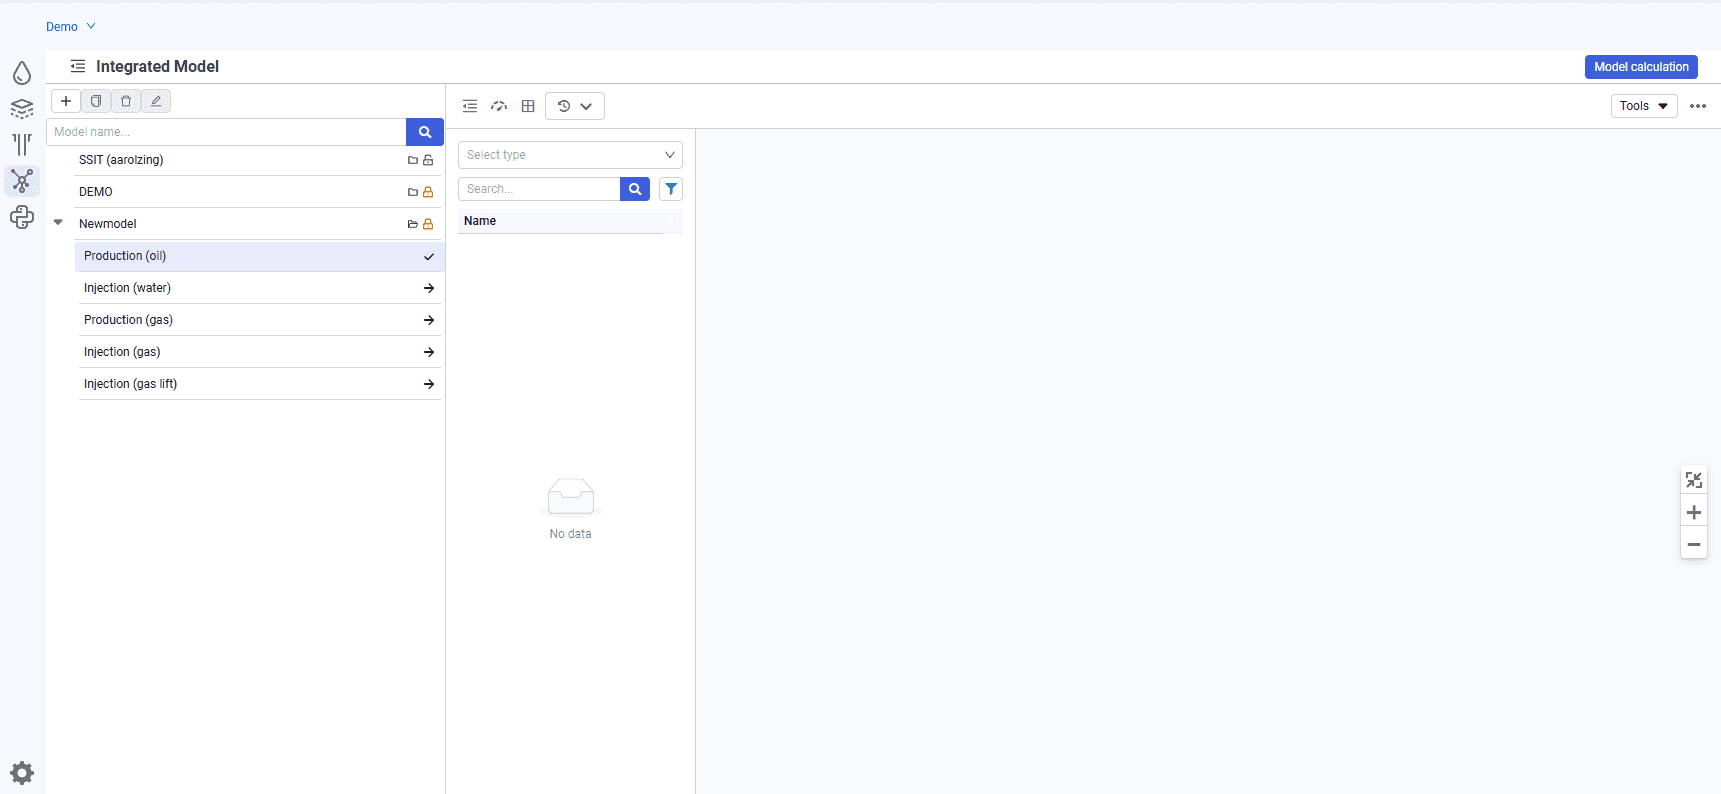Collapse the menu beside Integrated Model title
Screen dimensions: 1721x794
(x=77, y=66)
